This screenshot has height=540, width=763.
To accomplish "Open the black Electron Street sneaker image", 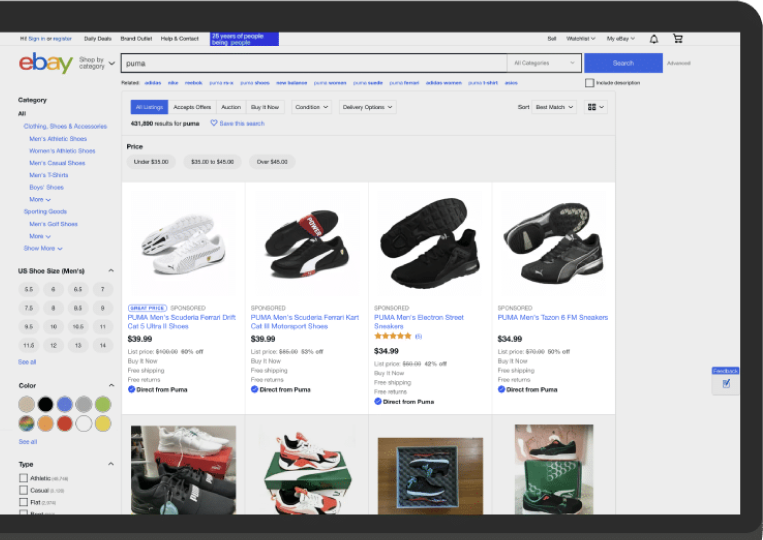I will 430,242.
